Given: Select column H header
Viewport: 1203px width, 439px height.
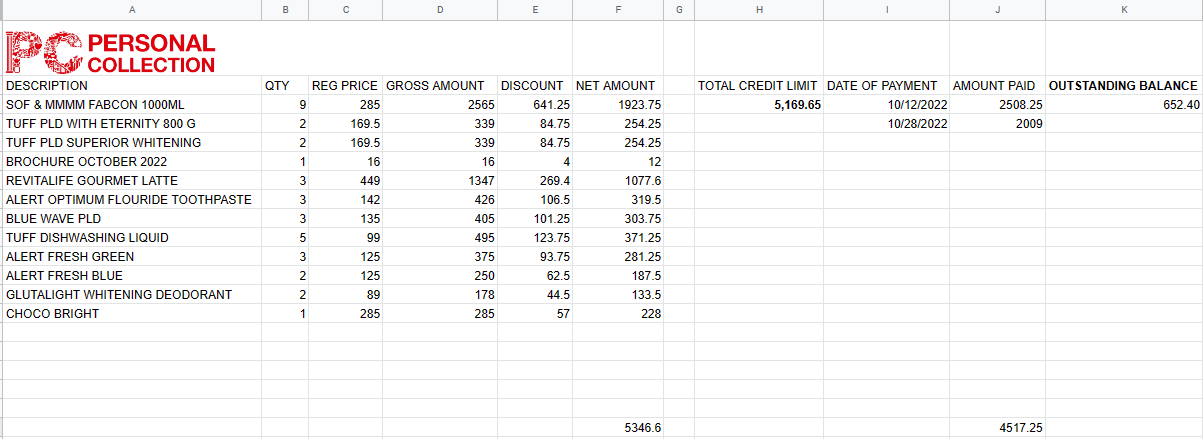Looking at the screenshot, I should [x=759, y=9].
